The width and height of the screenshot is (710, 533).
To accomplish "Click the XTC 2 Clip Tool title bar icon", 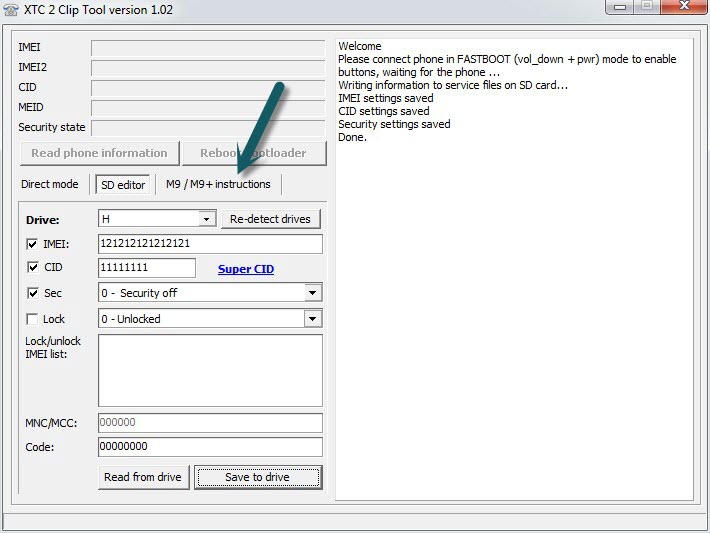I will pyautogui.click(x=11, y=10).
